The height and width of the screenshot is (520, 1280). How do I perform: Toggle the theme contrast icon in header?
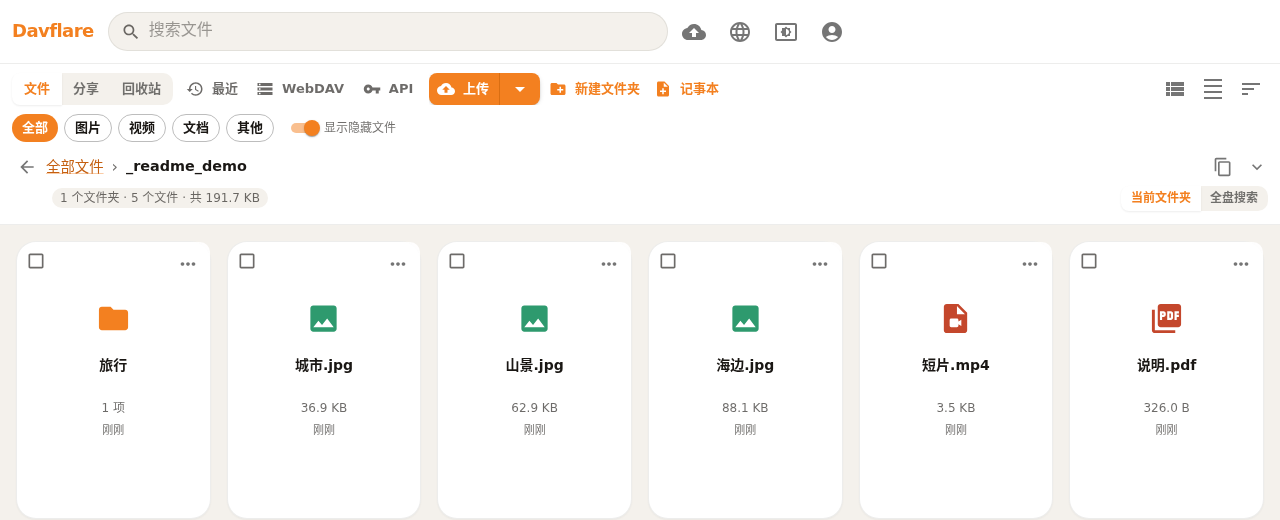(786, 32)
